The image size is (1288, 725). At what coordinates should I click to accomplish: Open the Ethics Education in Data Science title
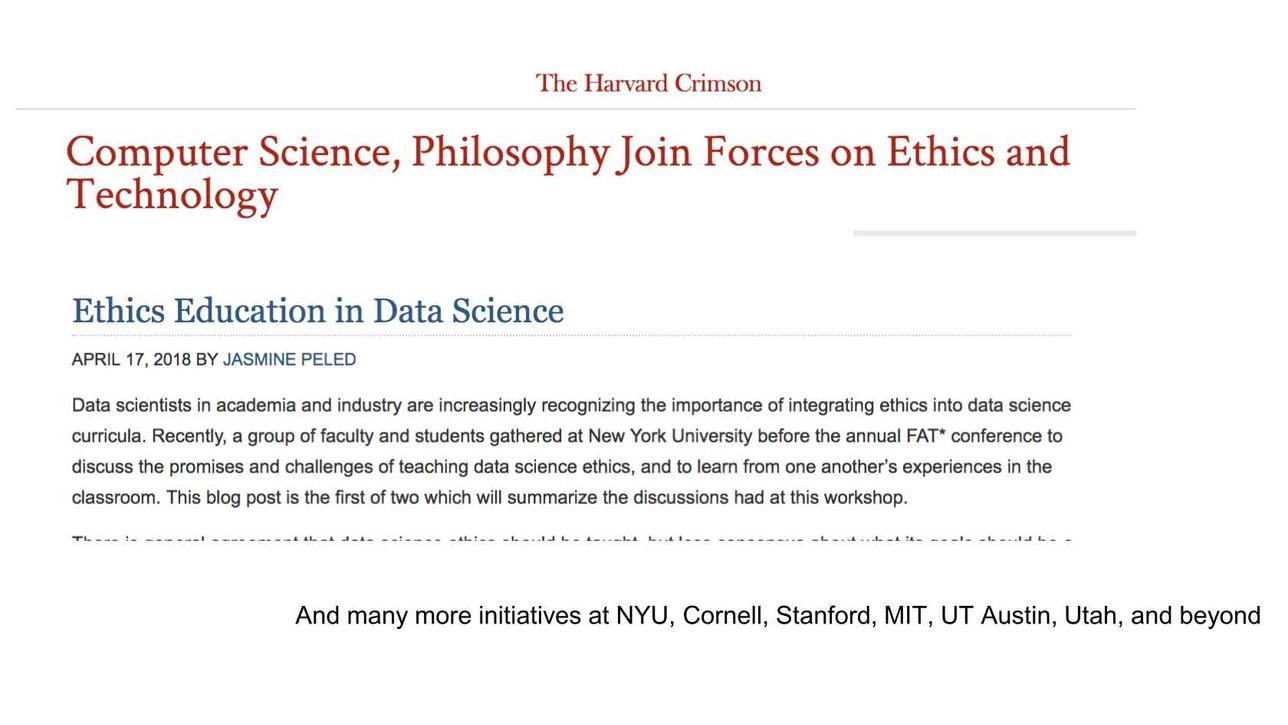[318, 311]
